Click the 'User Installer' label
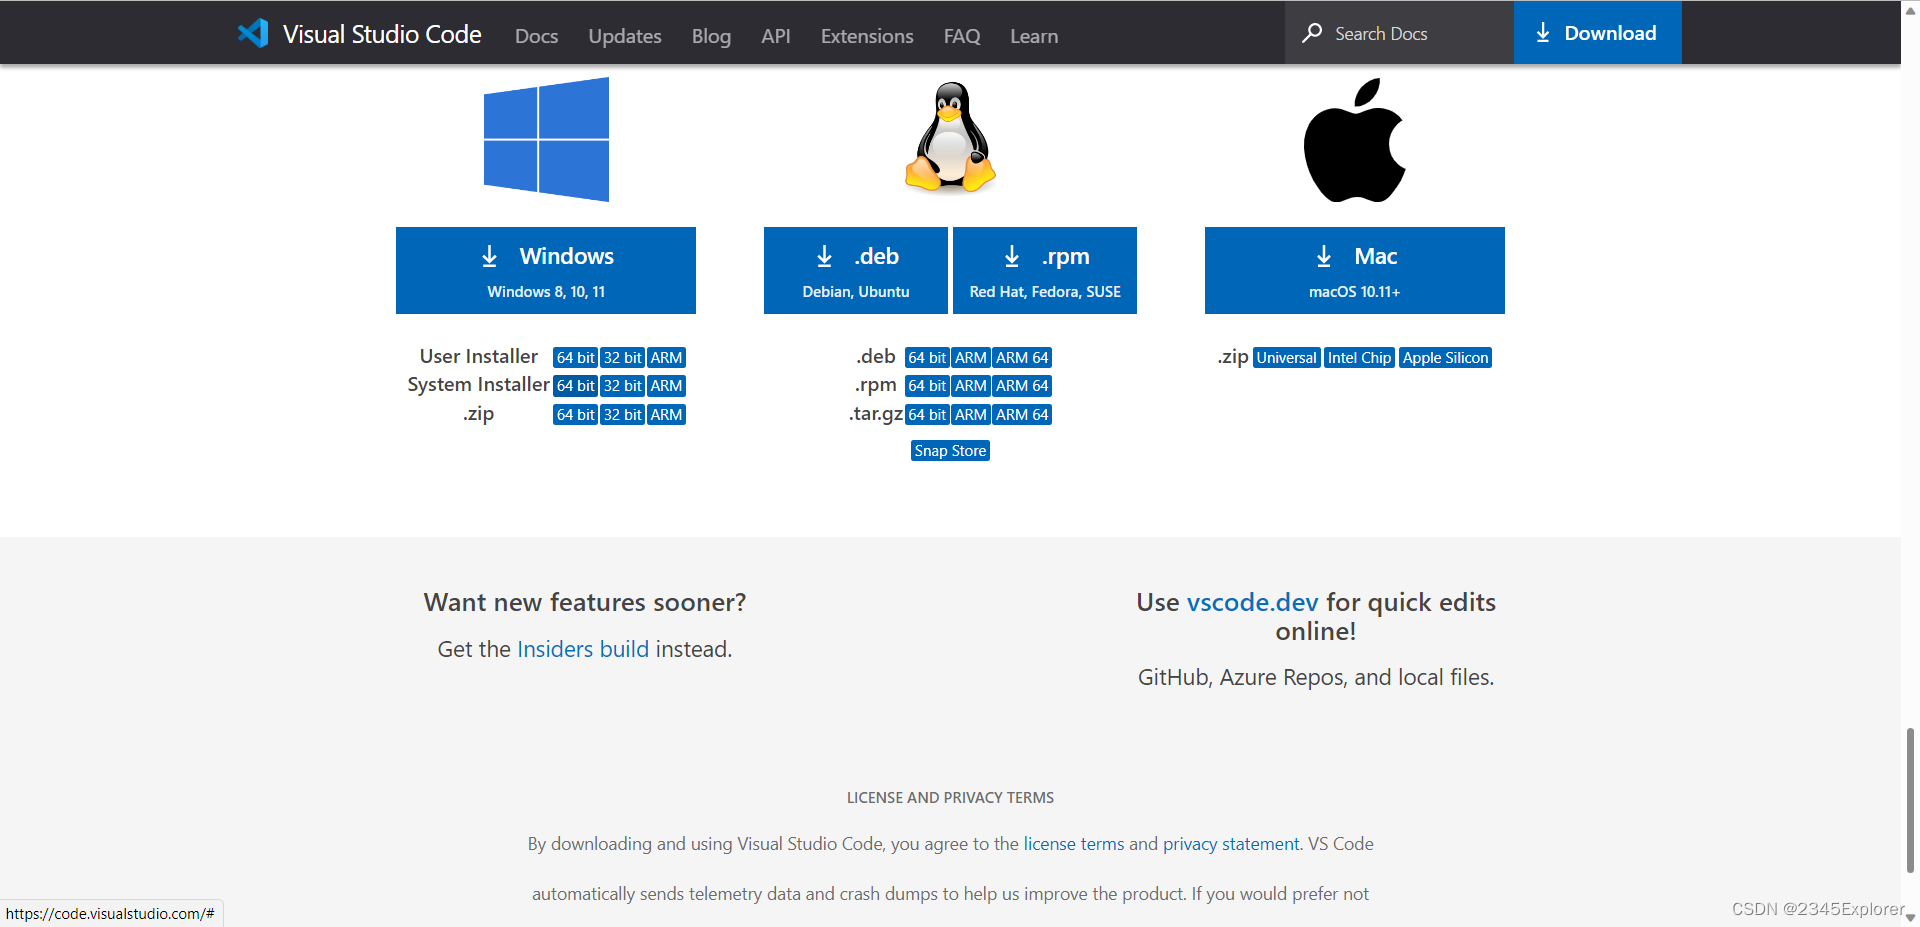Image resolution: width=1920 pixels, height=927 pixels. (479, 356)
